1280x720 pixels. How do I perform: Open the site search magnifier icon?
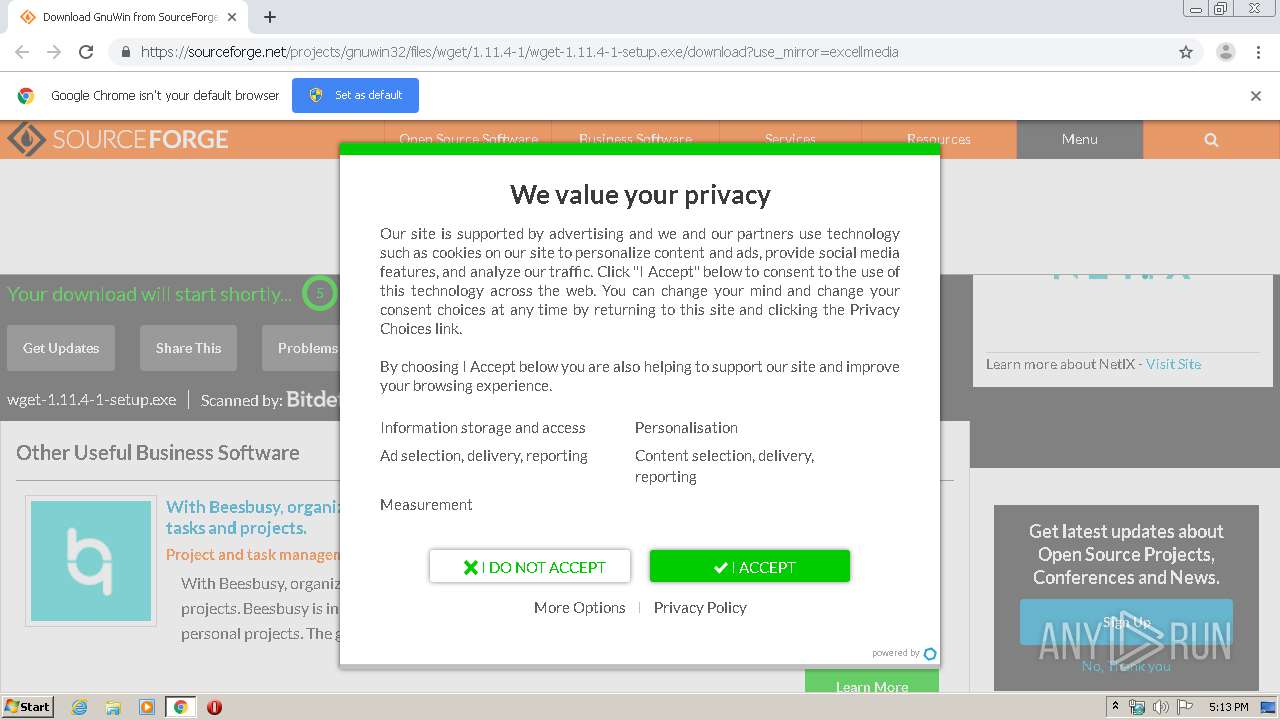tap(1211, 140)
